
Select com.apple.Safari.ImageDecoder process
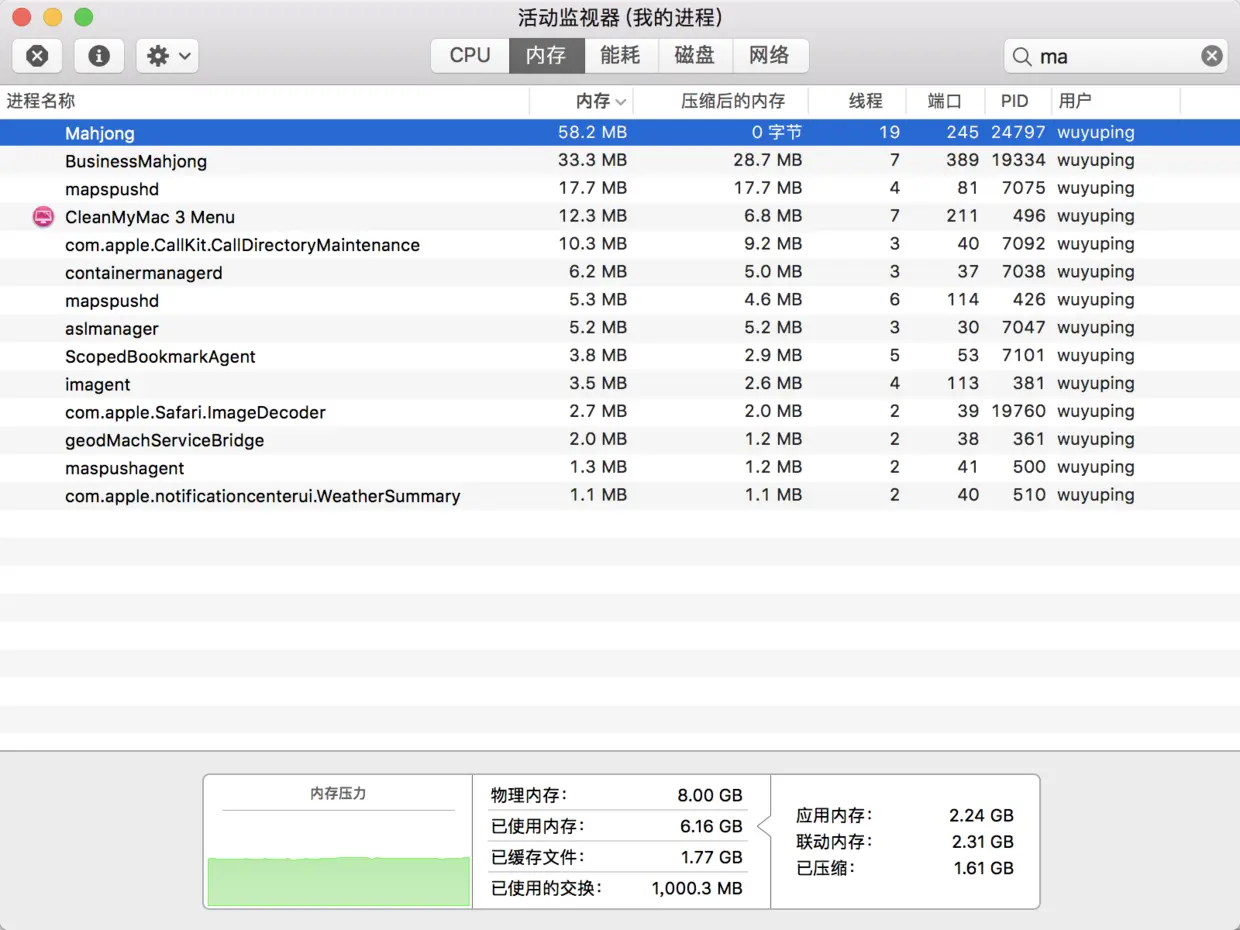pos(620,412)
